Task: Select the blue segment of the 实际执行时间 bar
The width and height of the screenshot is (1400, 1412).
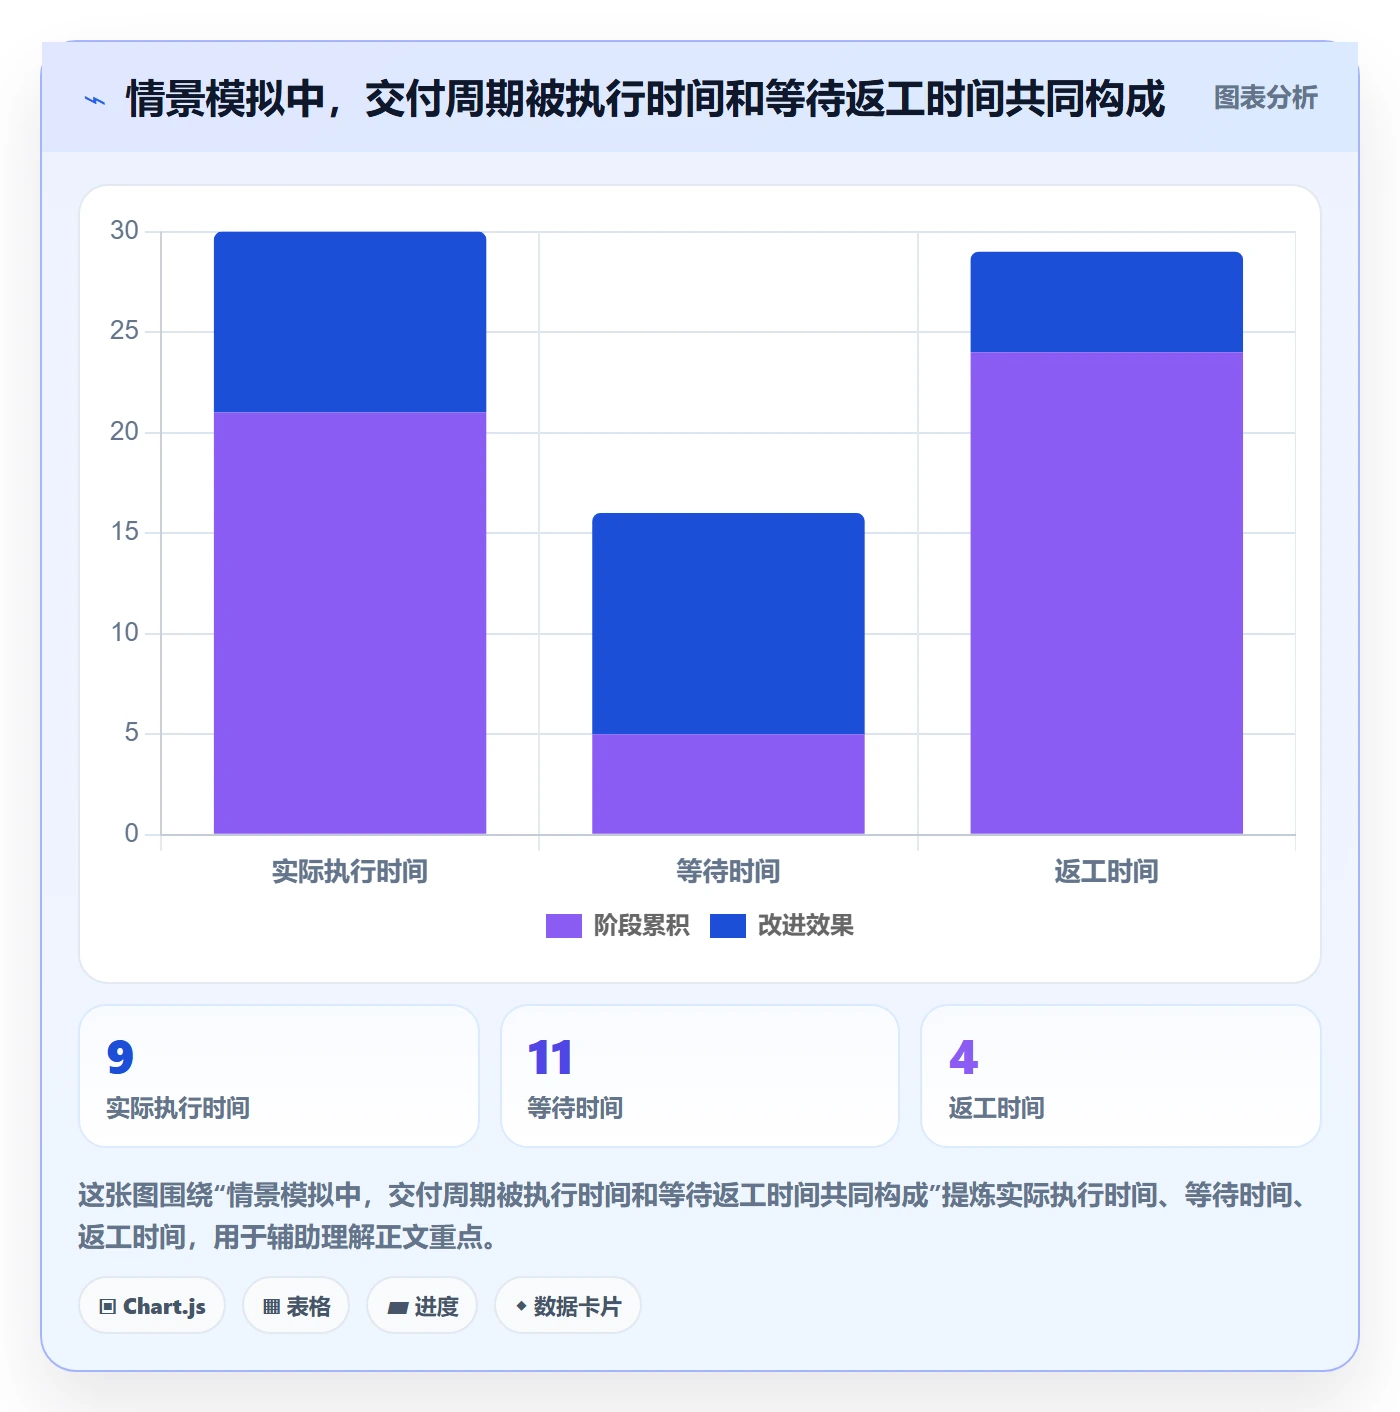Action: point(350,322)
